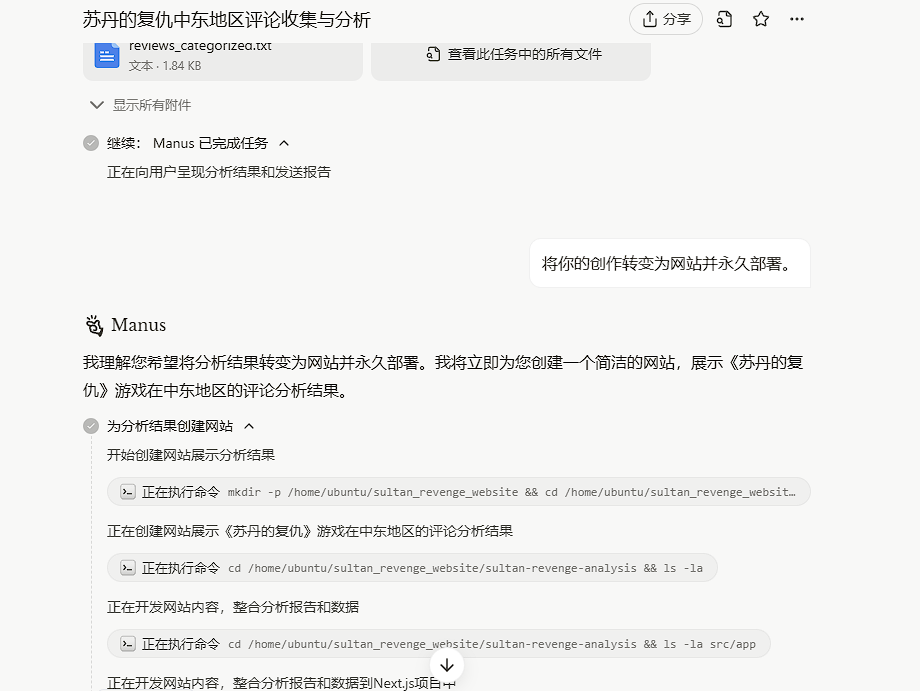Click the text 正在向用户呈现分析结果和发送报告
920x691 pixels.
click(x=219, y=172)
